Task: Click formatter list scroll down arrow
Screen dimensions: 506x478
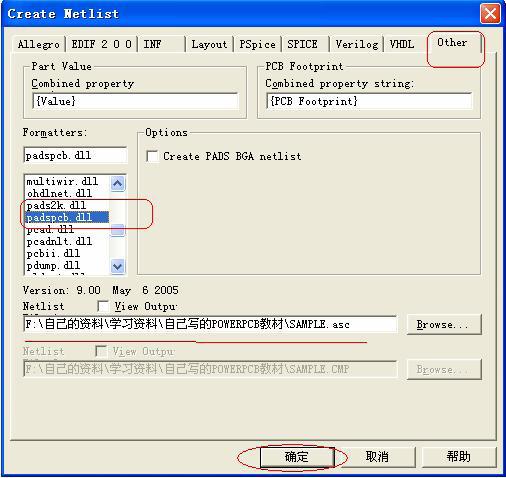Action: [117, 266]
